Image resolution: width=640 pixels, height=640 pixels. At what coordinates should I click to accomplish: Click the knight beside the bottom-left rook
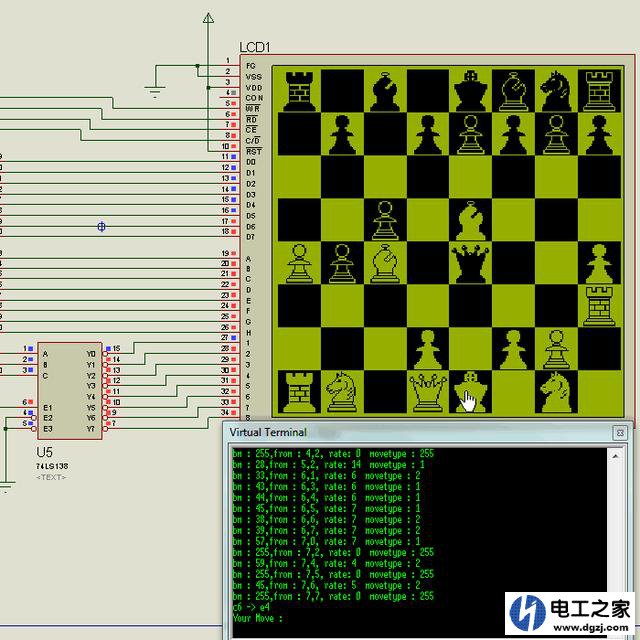tap(342, 392)
